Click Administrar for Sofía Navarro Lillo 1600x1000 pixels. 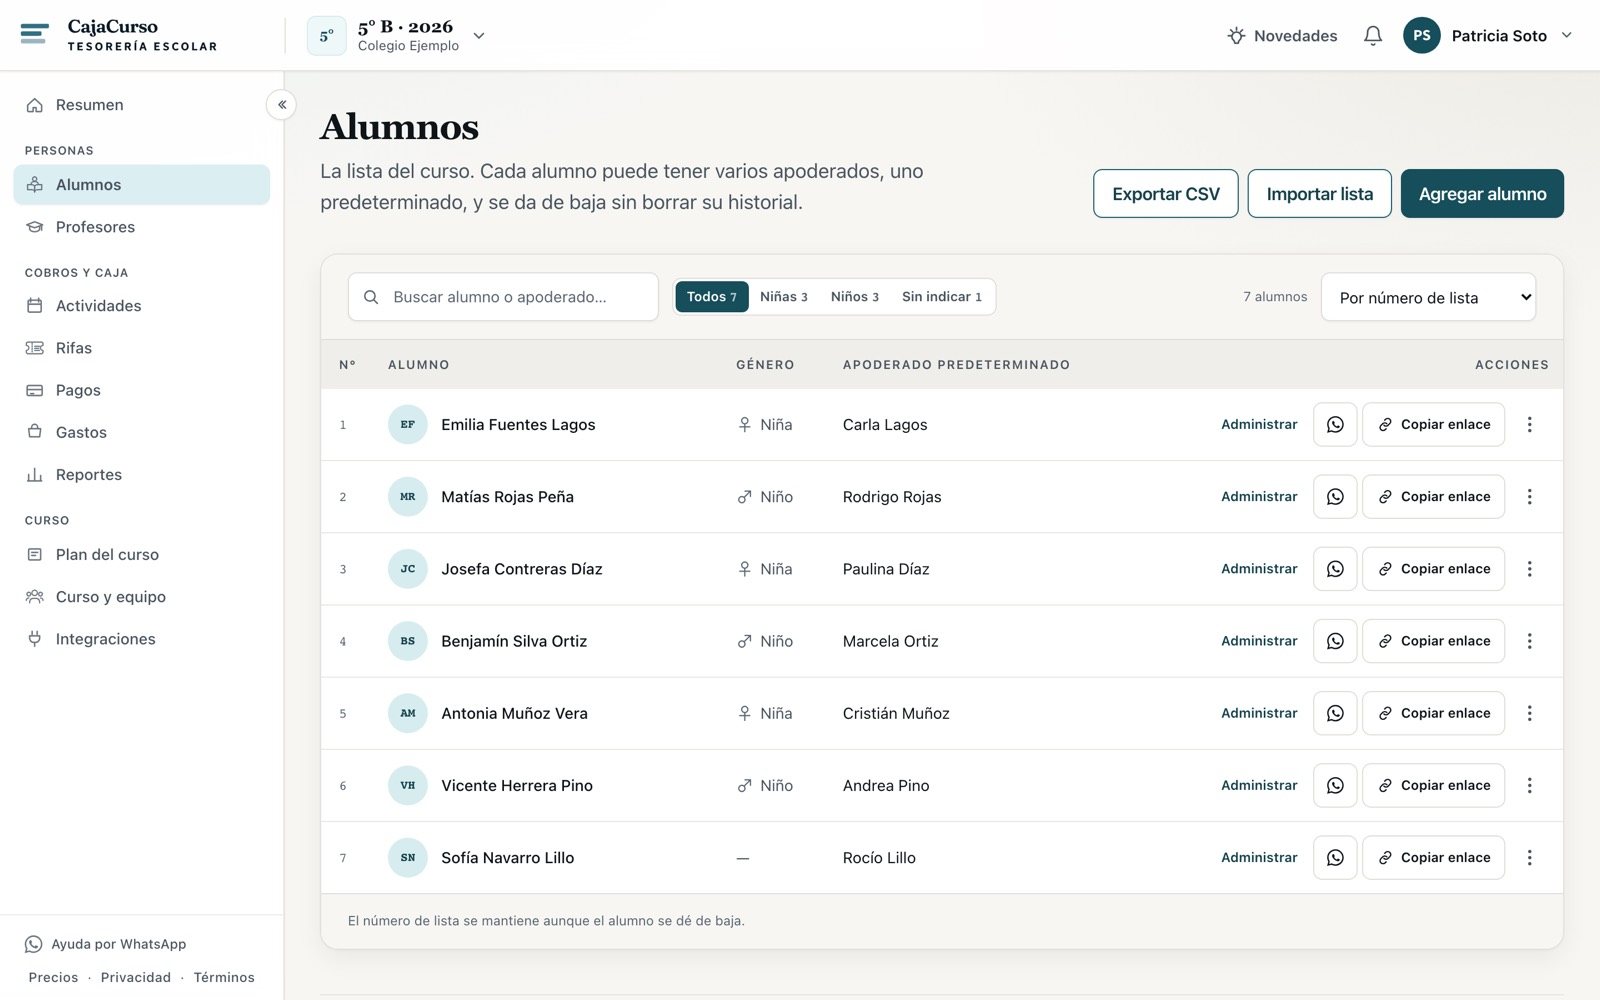click(x=1259, y=857)
